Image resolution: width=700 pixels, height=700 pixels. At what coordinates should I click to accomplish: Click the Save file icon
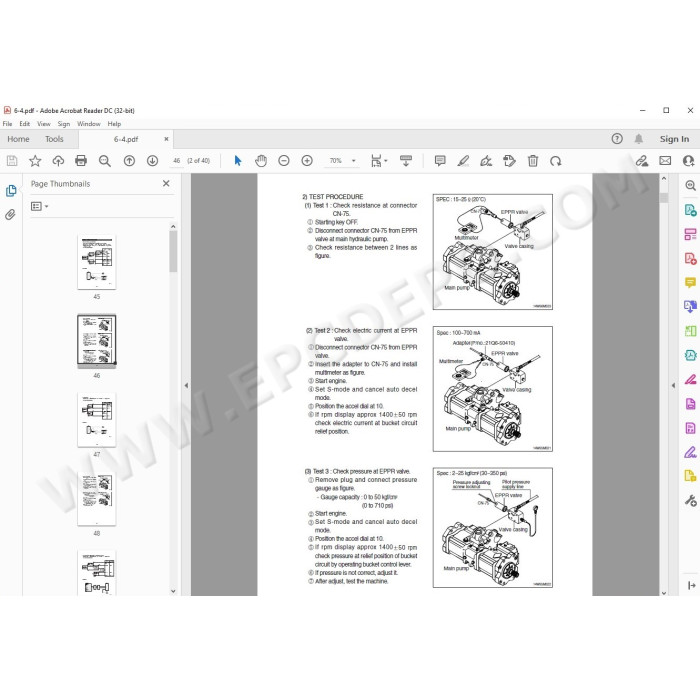tap(12, 161)
